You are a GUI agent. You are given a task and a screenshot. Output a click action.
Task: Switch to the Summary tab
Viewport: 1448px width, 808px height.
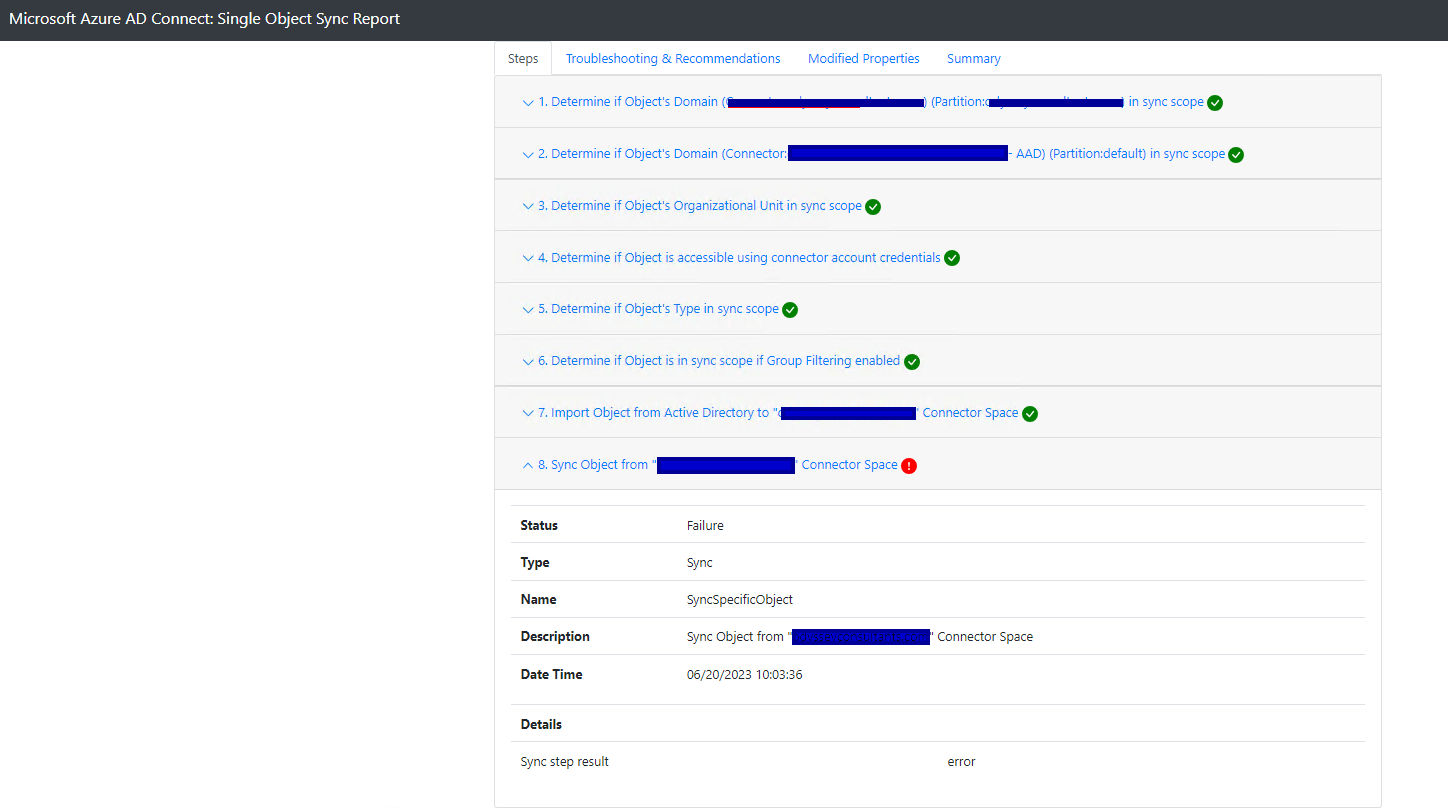click(973, 58)
